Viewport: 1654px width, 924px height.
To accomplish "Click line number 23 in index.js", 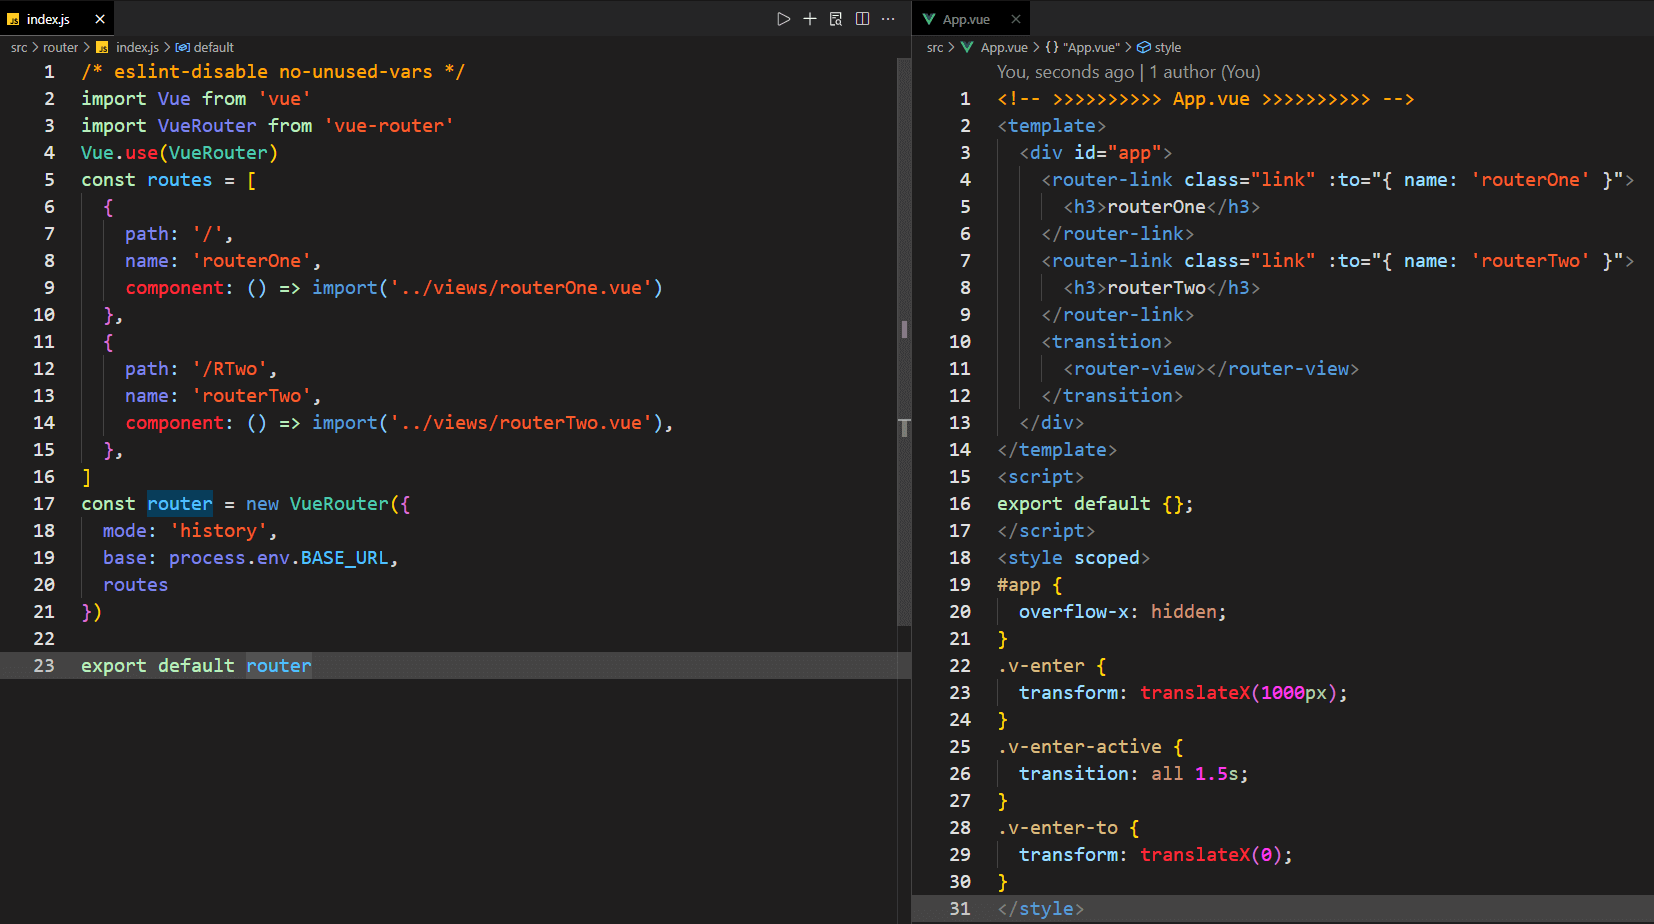I will point(44,665).
